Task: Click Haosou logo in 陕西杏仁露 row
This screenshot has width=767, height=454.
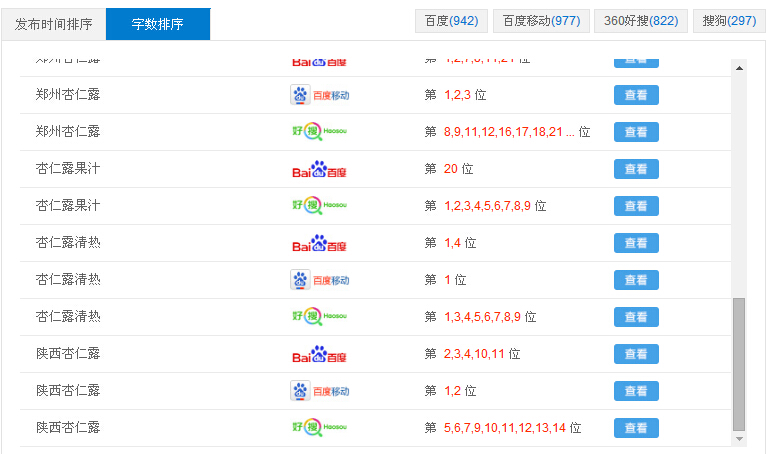Action: [320, 428]
